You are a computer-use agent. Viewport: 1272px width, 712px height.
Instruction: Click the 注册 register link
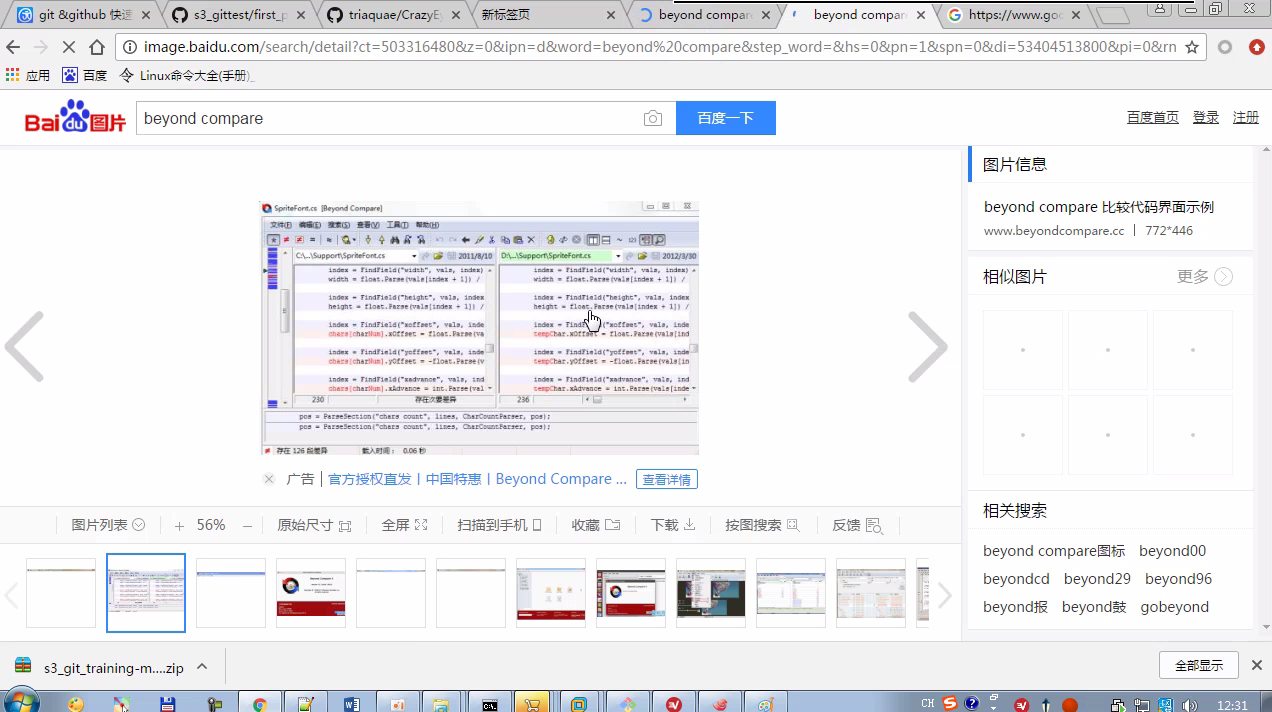point(1246,117)
